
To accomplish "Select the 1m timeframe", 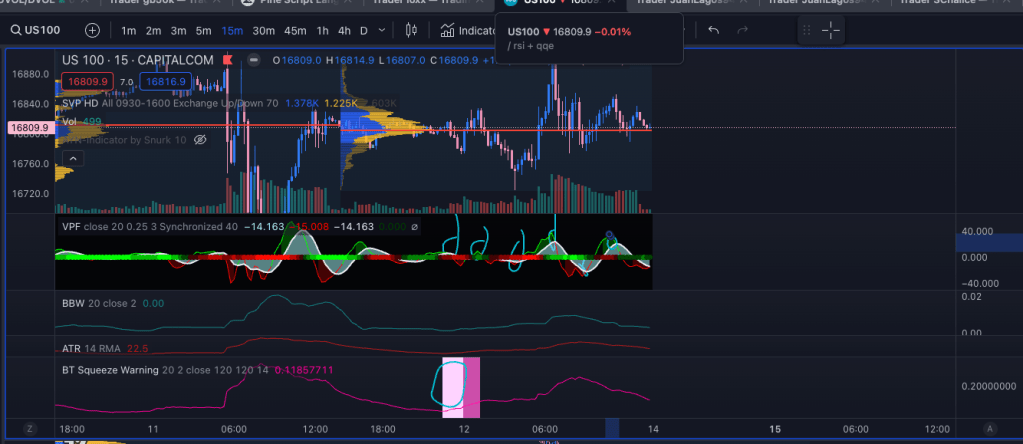I will pos(129,31).
